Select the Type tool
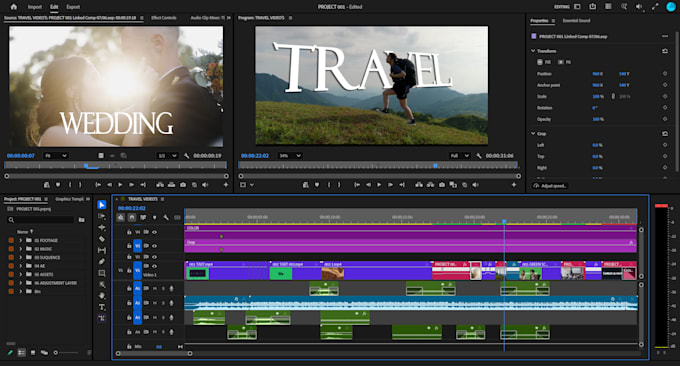680x366 pixels. (102, 307)
